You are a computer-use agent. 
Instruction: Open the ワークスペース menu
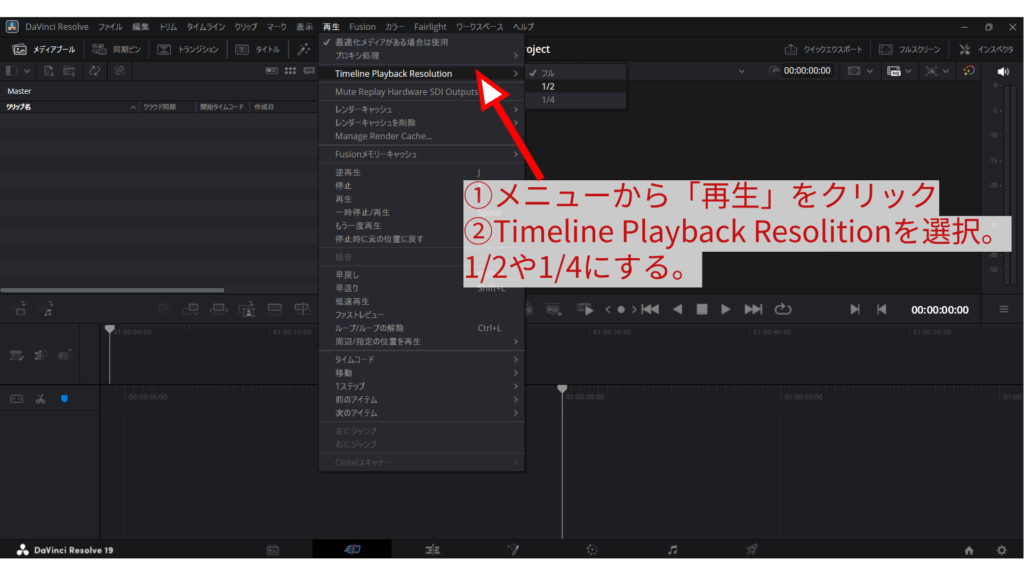click(480, 27)
